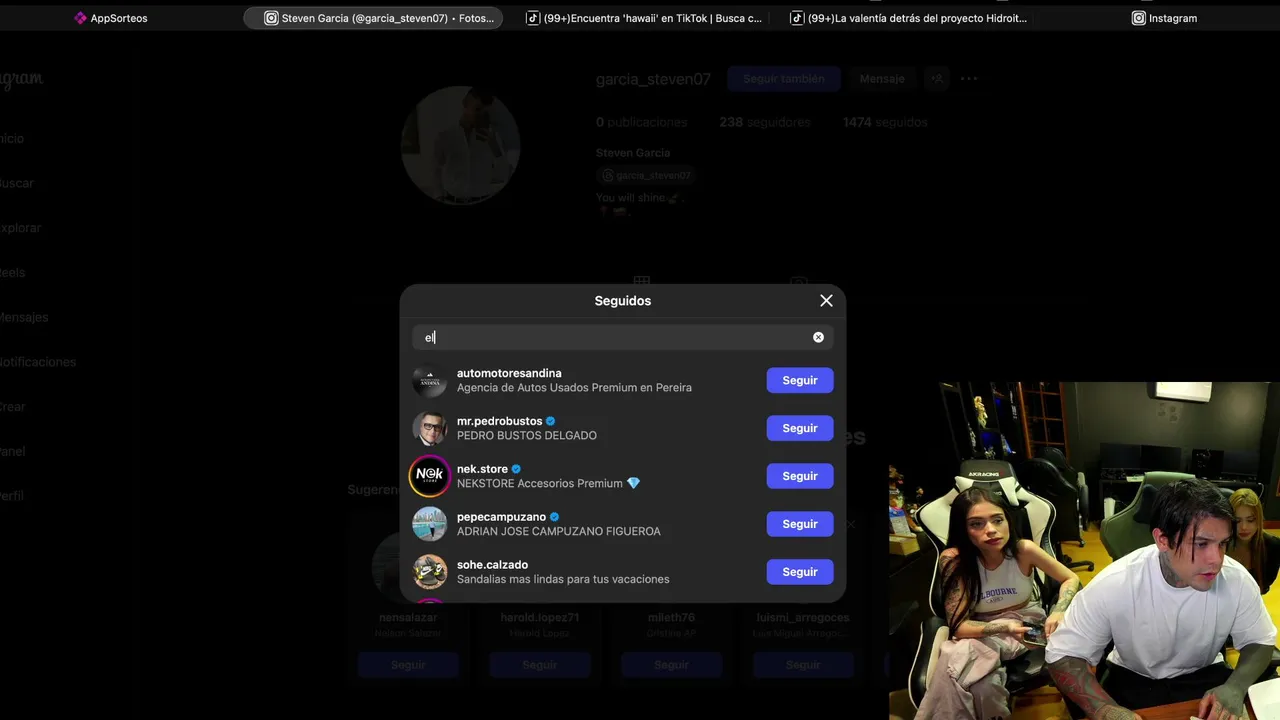The height and width of the screenshot is (720, 1280).
Task: Follow suggested luismi_arrogoces via Seguir
Action: point(803,665)
